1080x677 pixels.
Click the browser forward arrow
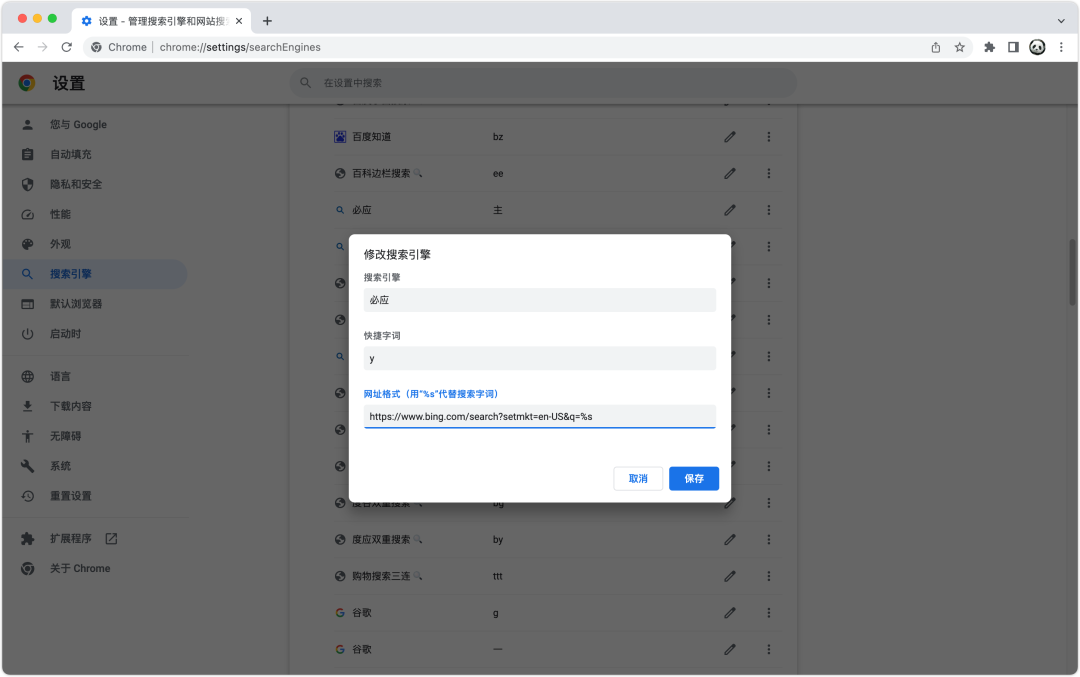(43, 47)
